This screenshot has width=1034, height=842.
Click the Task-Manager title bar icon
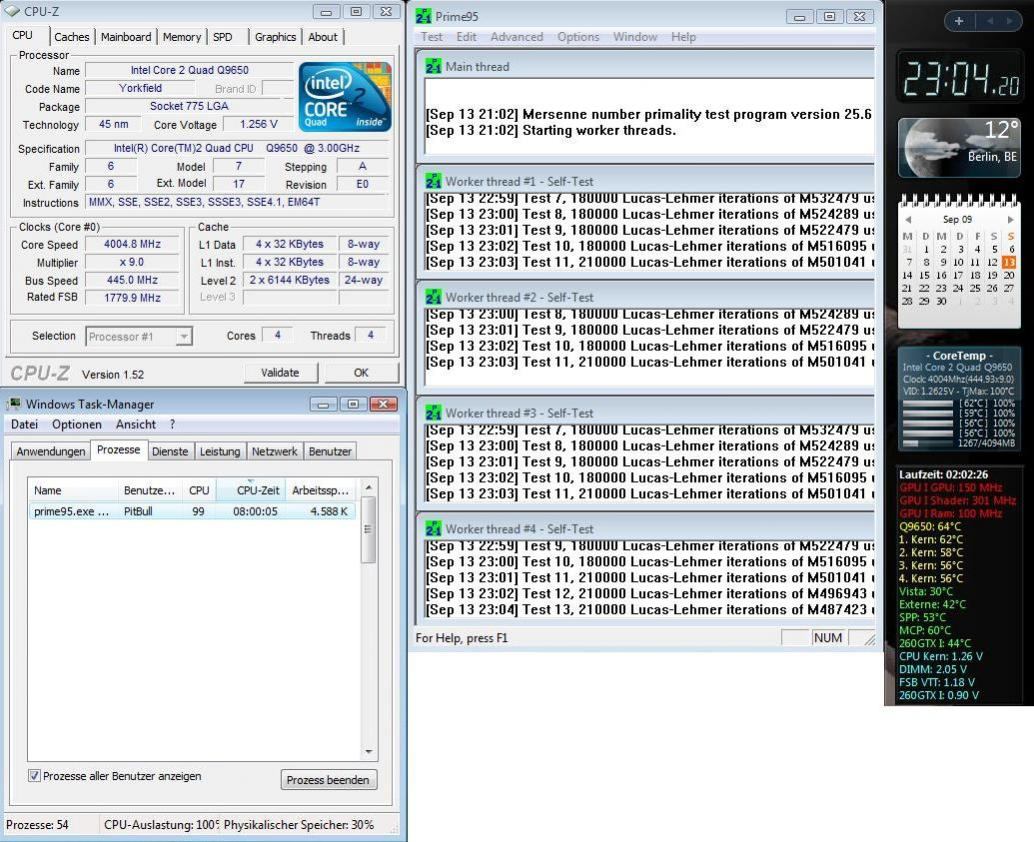(13, 404)
